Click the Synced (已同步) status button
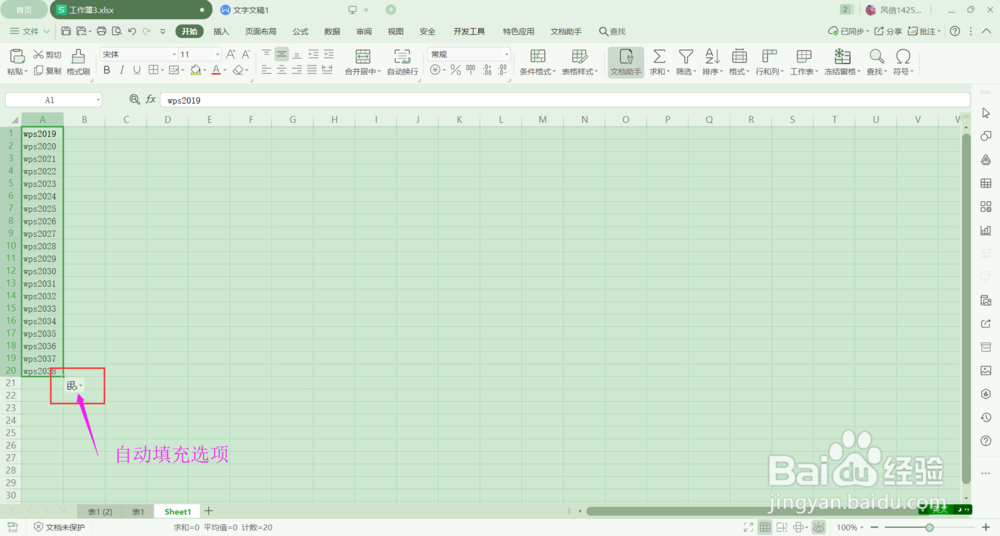The width and height of the screenshot is (1000, 536). point(848,31)
